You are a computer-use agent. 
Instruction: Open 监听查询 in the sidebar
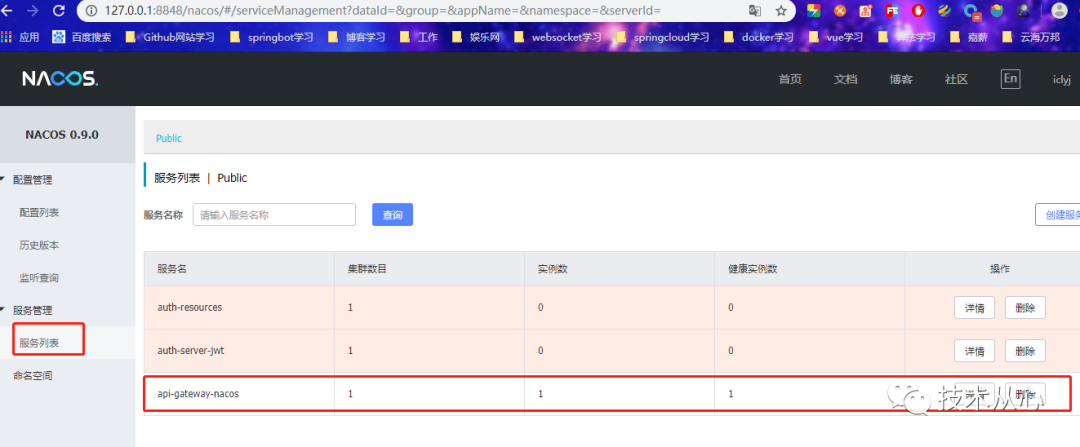39,278
